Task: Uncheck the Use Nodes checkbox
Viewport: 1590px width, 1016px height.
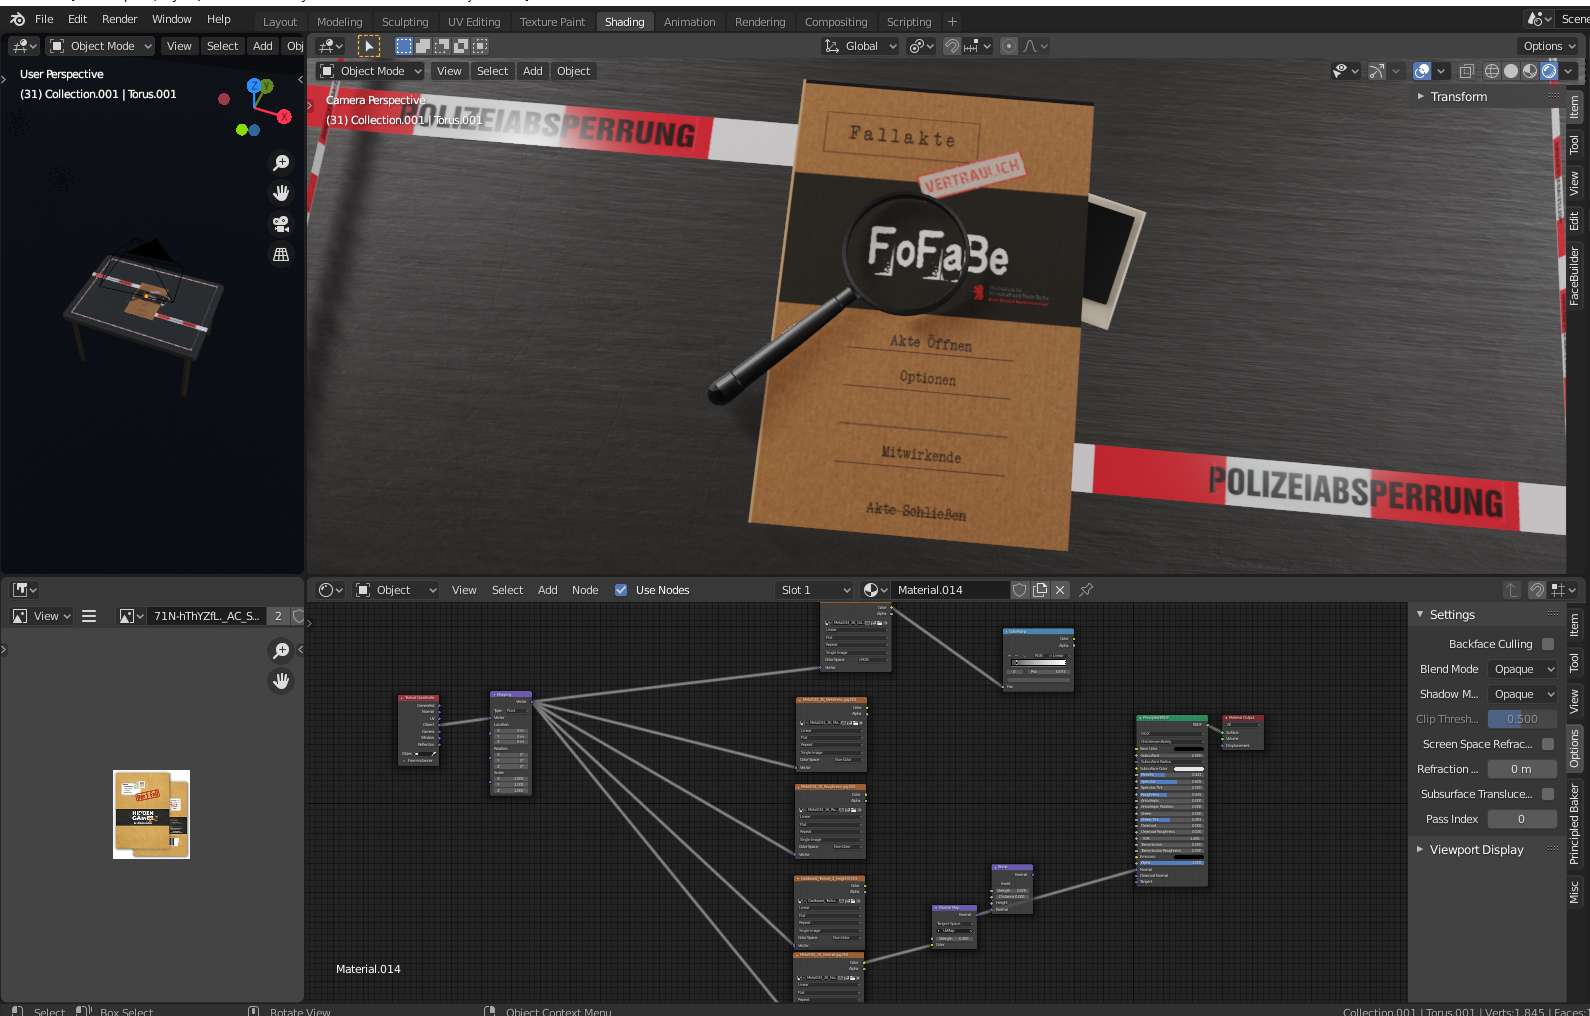Action: [x=621, y=590]
